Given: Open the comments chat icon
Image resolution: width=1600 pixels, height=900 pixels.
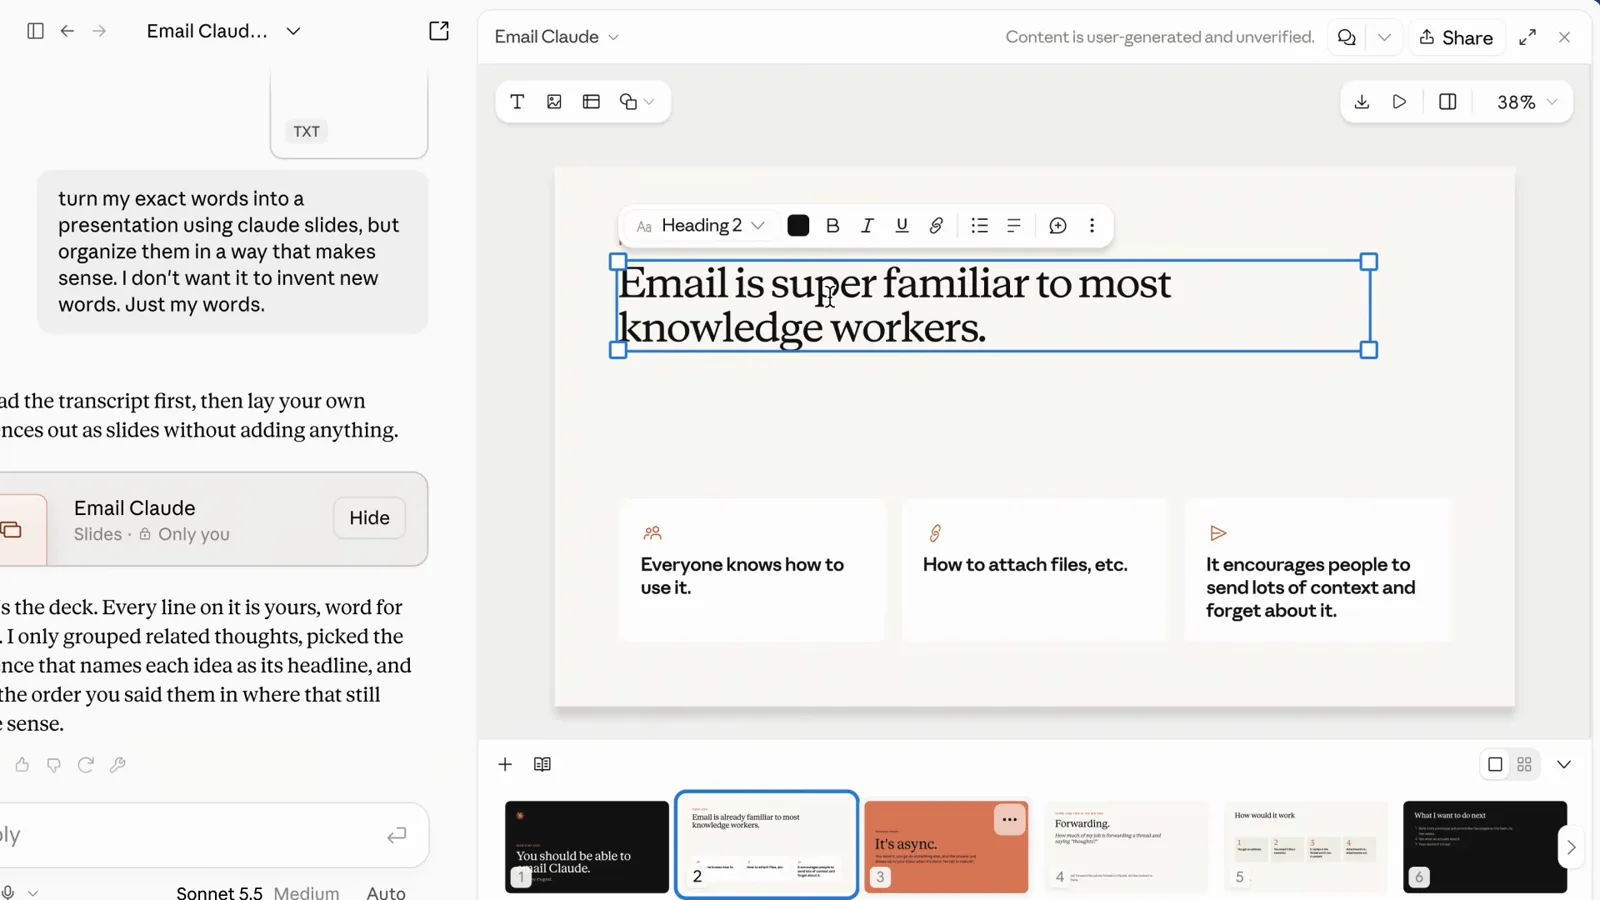Looking at the screenshot, I should [x=1347, y=37].
